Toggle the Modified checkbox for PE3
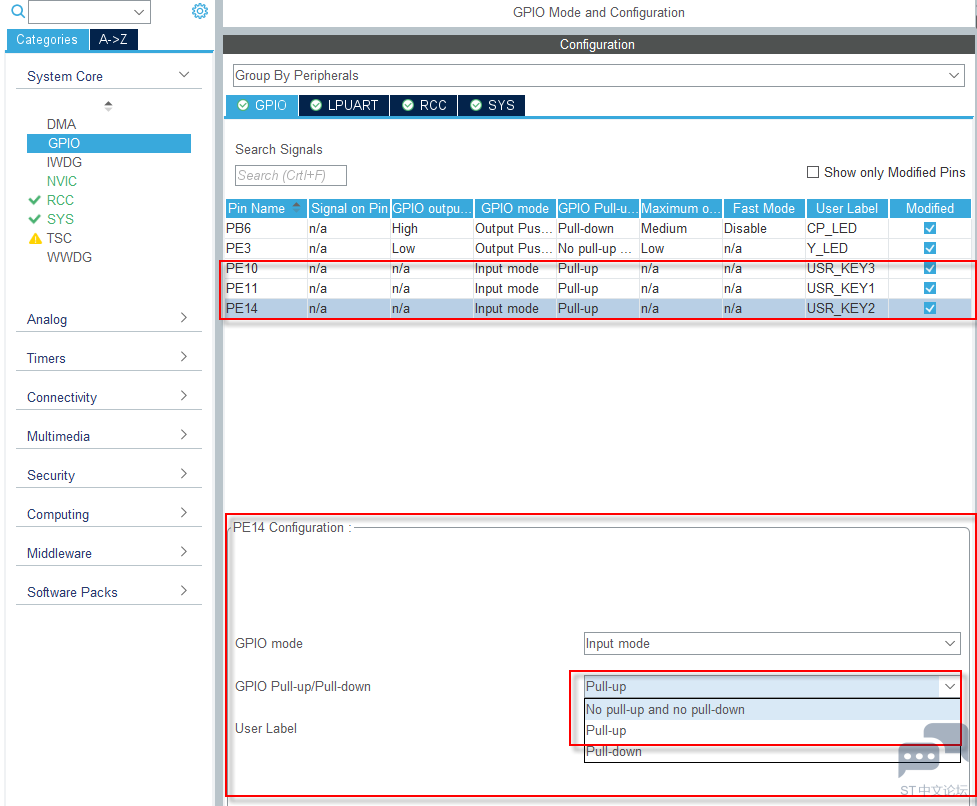This screenshot has height=806, width=977. (930, 248)
